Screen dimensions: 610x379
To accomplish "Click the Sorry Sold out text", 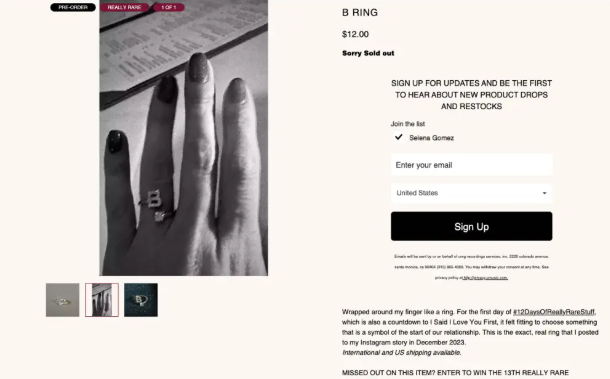I will (x=368, y=53).
